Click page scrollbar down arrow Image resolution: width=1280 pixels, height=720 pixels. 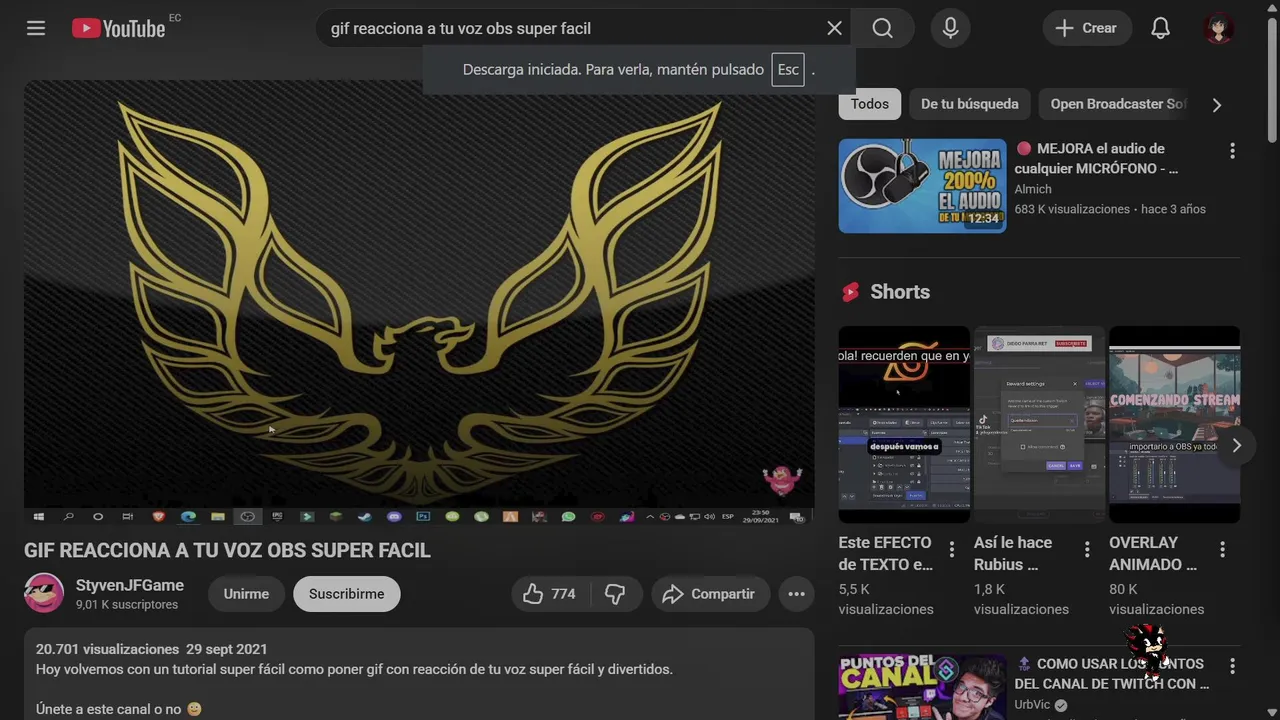[1272, 712]
